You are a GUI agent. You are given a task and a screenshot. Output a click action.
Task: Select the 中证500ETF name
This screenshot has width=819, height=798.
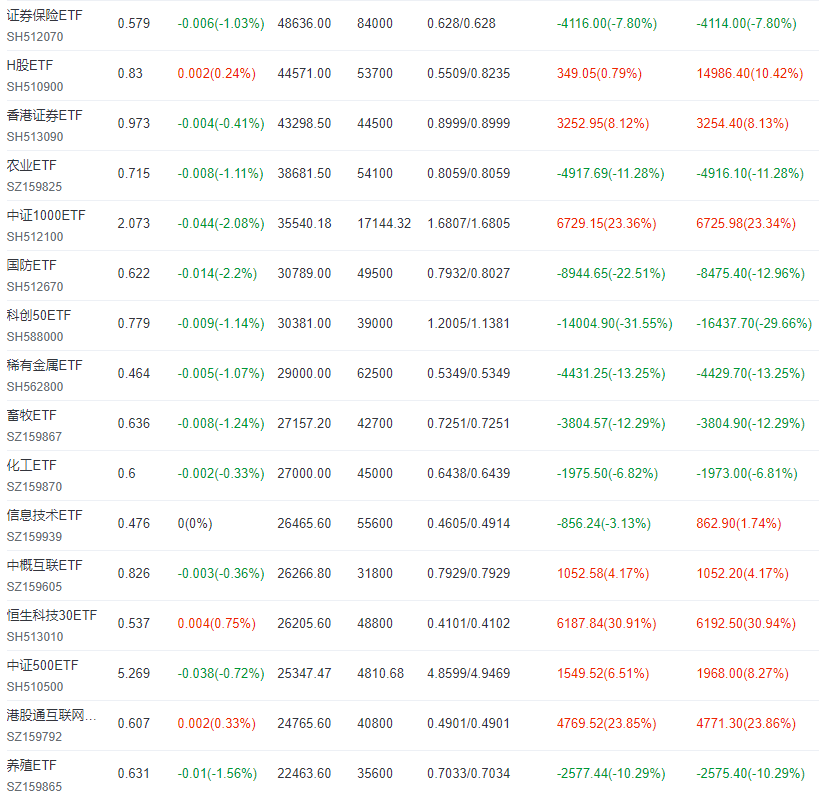pos(42,665)
